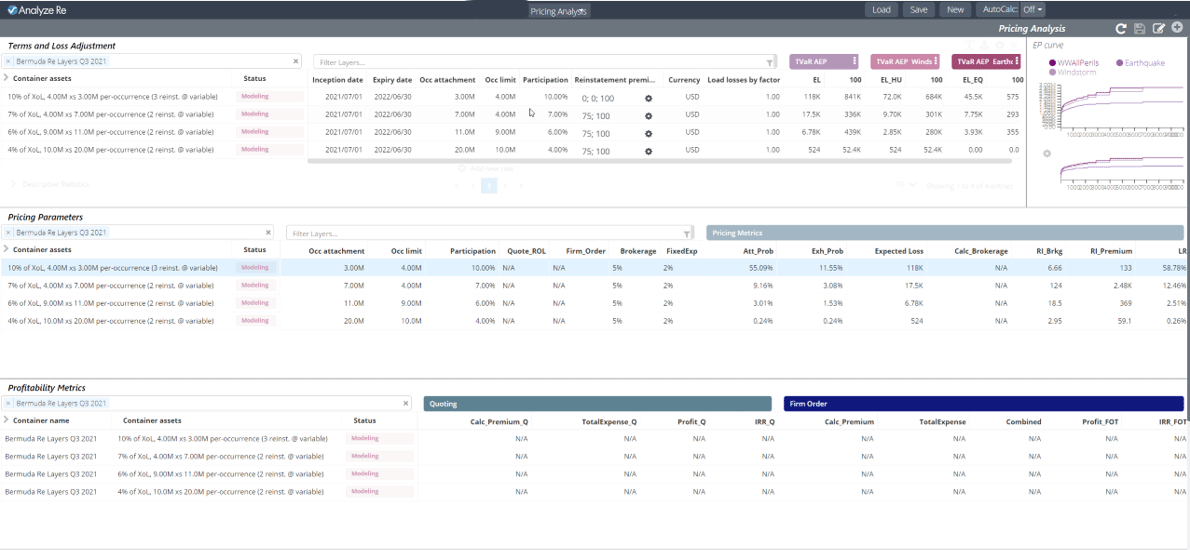Open reinstatement settings gear for 3.00M layer

tap(648, 98)
